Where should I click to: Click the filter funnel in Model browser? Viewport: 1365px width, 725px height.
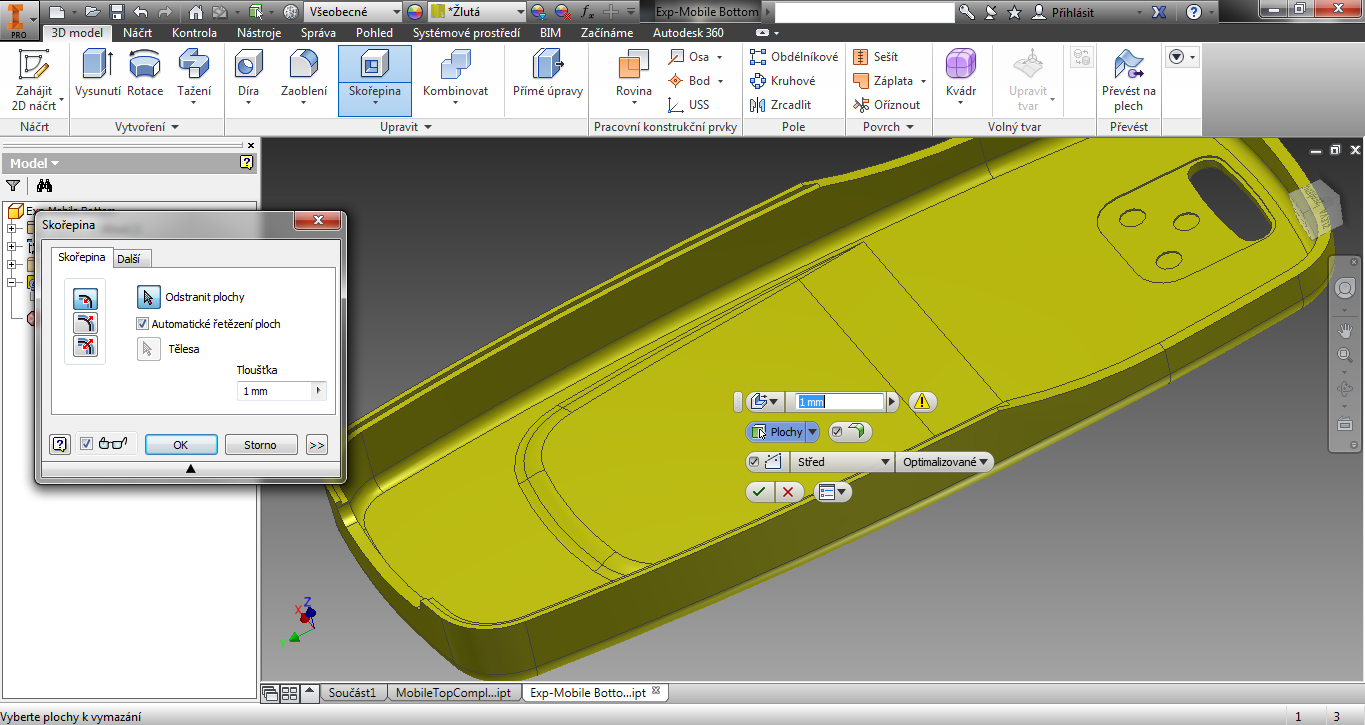pos(13,185)
